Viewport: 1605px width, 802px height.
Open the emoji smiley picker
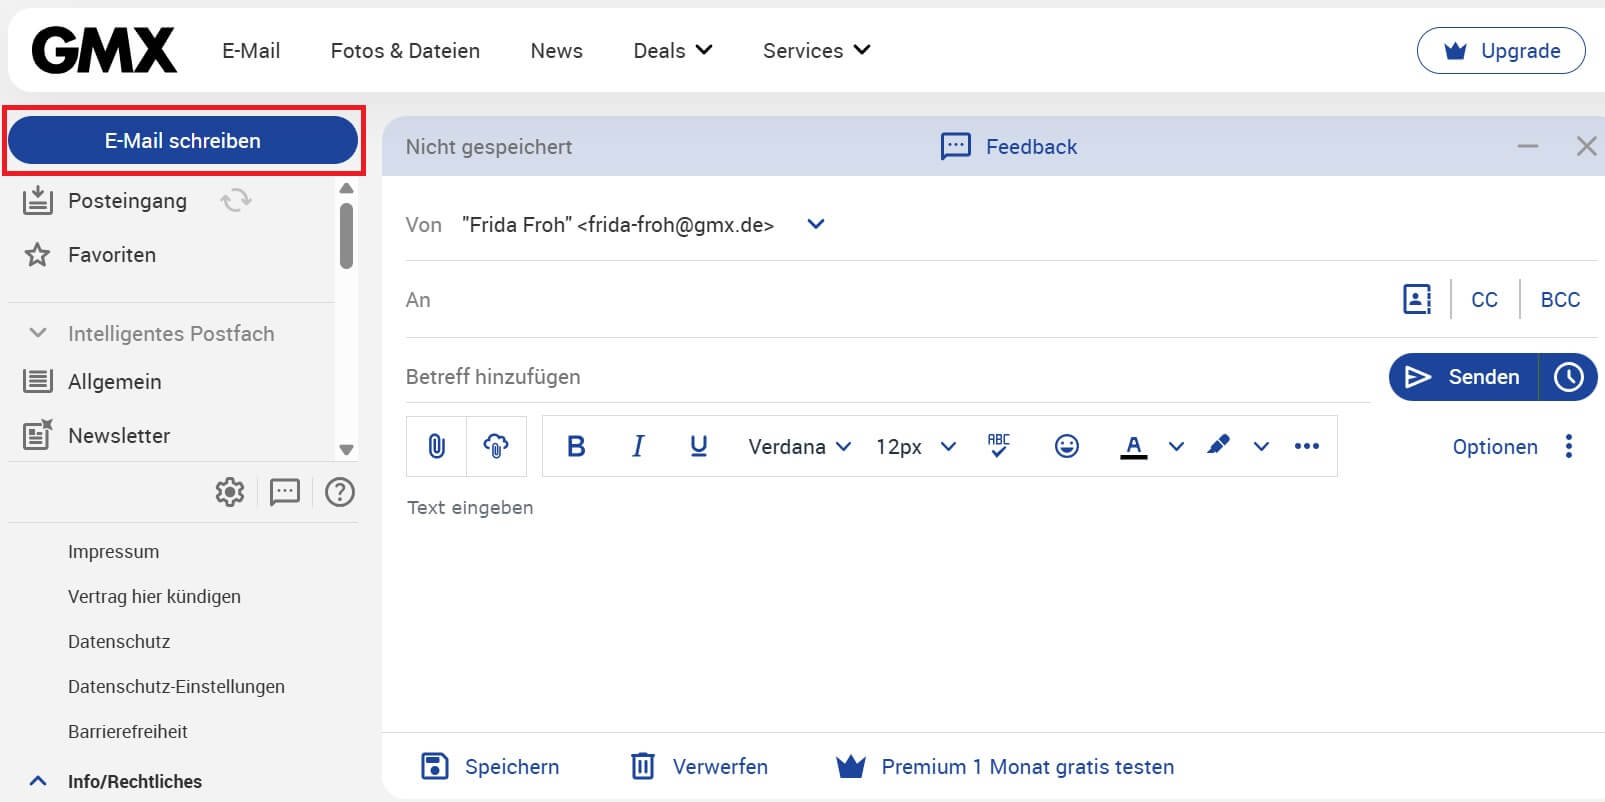click(x=1067, y=446)
